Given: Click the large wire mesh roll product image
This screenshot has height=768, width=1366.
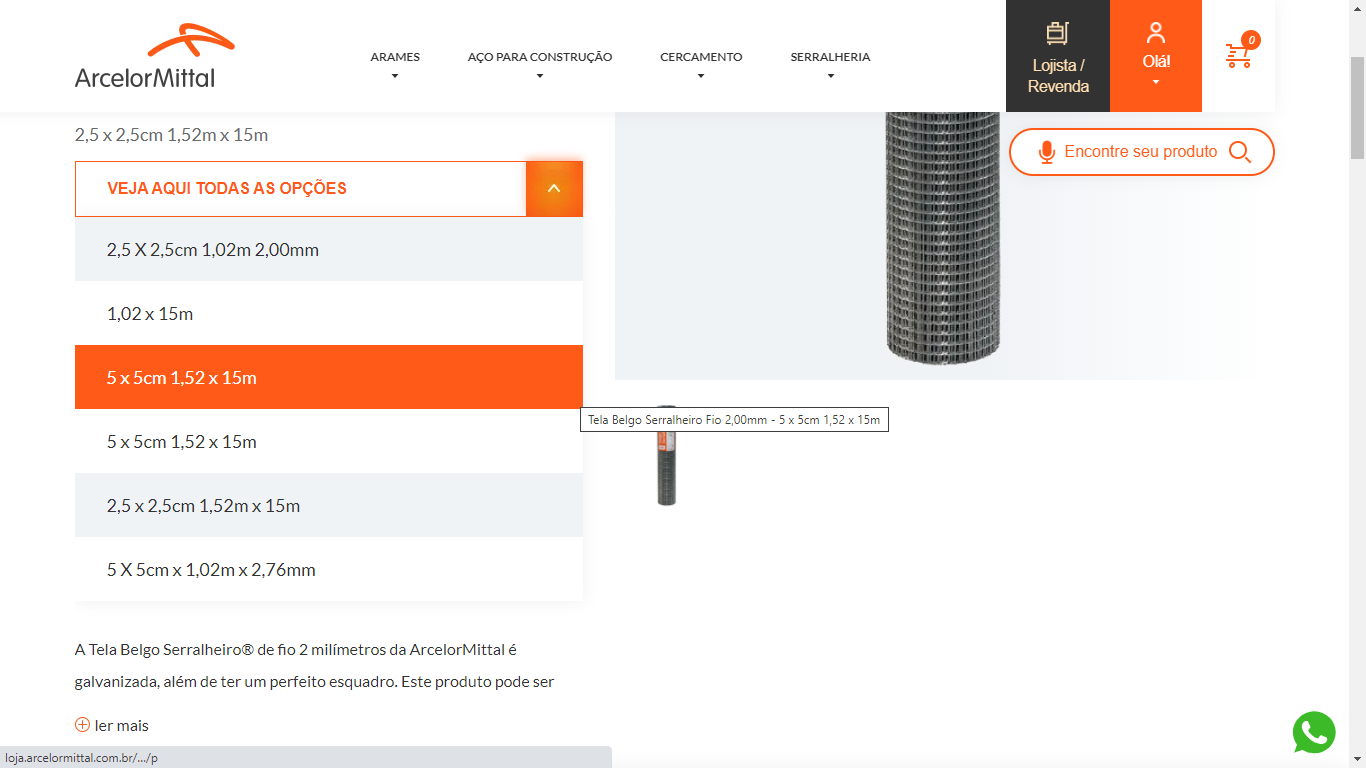Looking at the screenshot, I should click(x=943, y=238).
